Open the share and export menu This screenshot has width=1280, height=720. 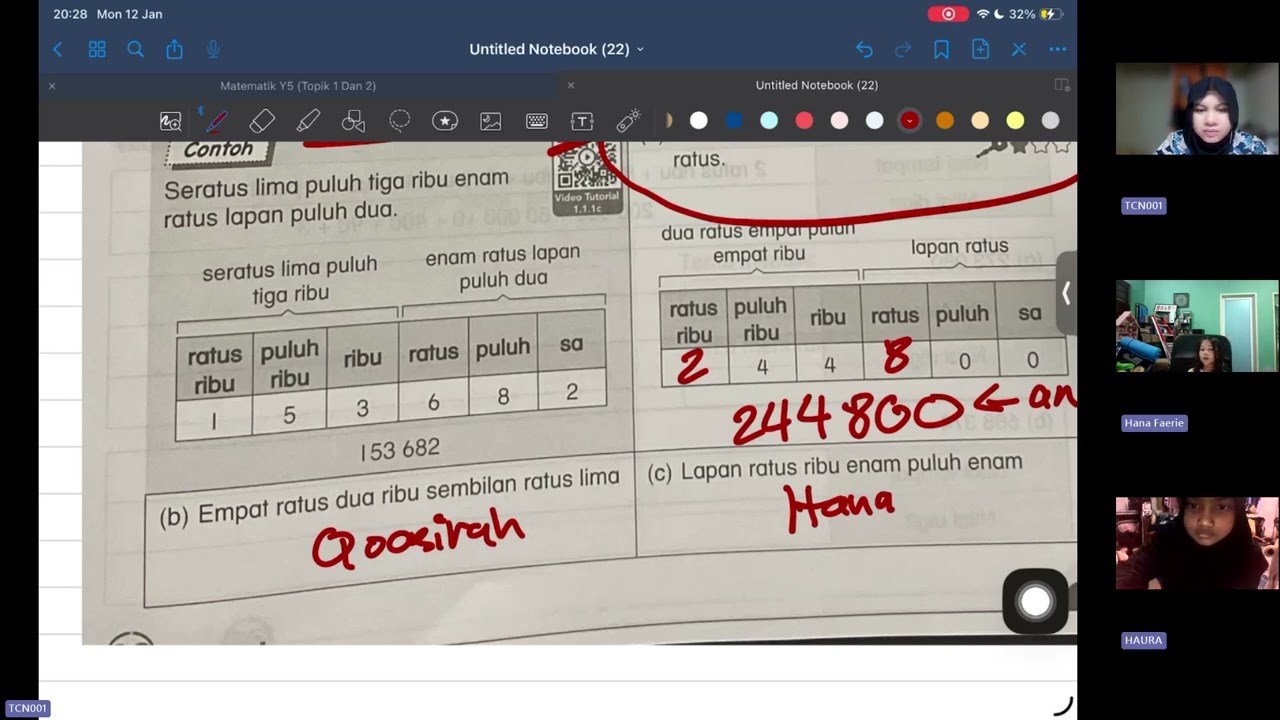coord(174,49)
